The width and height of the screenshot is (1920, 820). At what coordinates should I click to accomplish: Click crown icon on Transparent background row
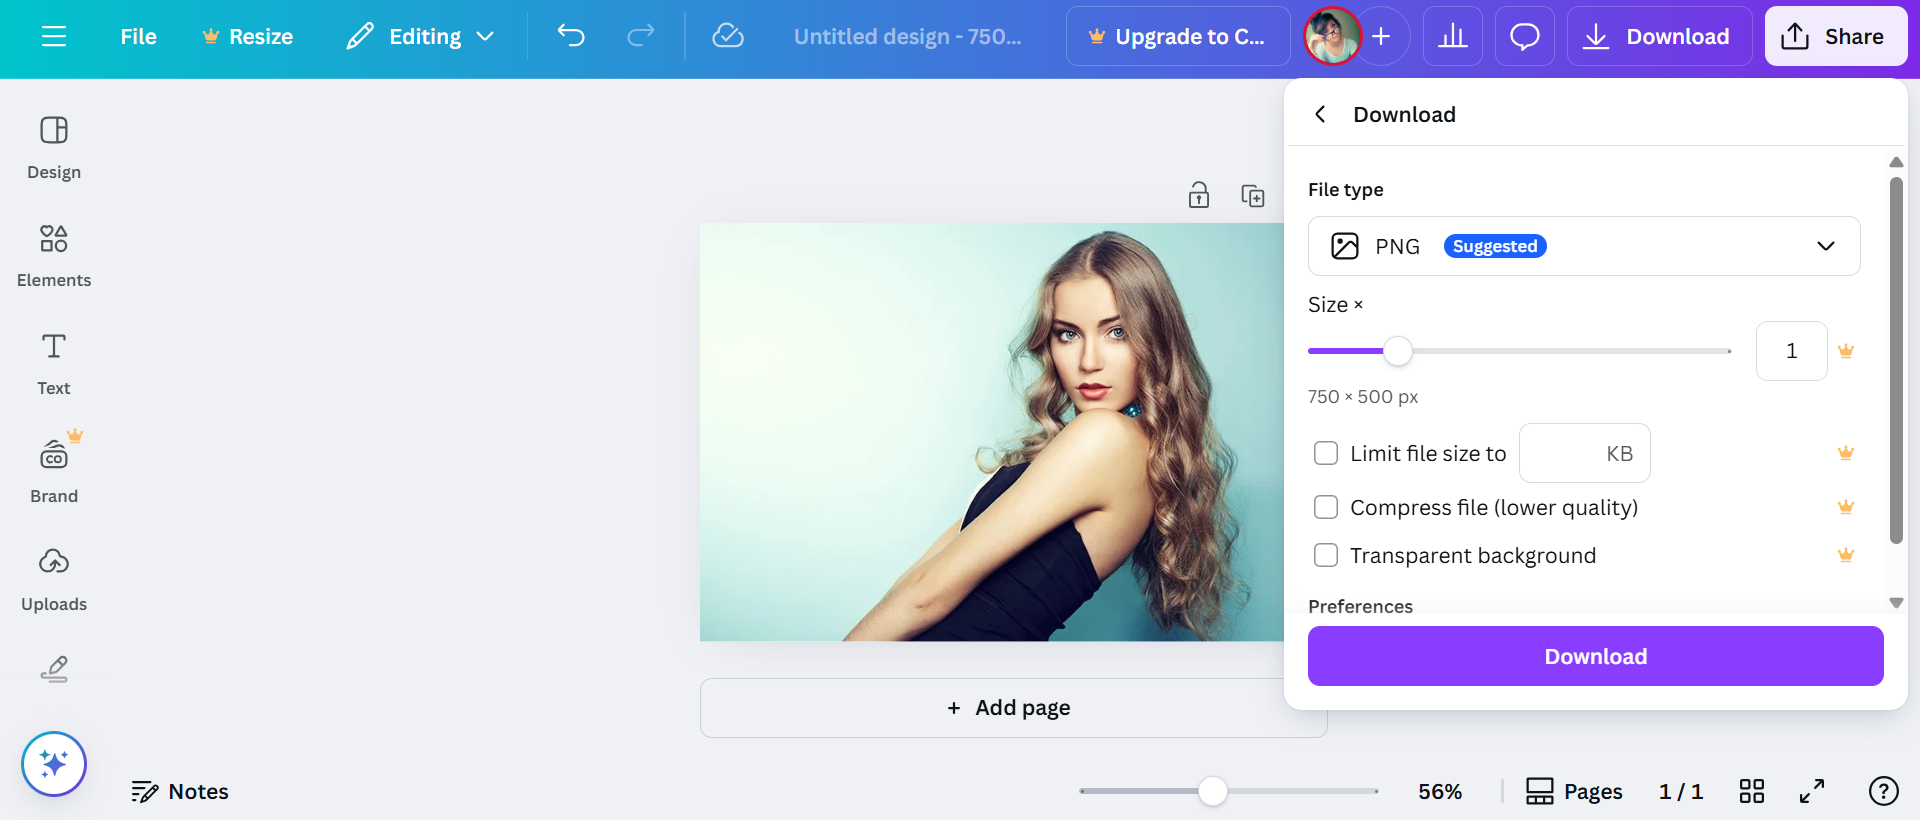pyautogui.click(x=1846, y=555)
